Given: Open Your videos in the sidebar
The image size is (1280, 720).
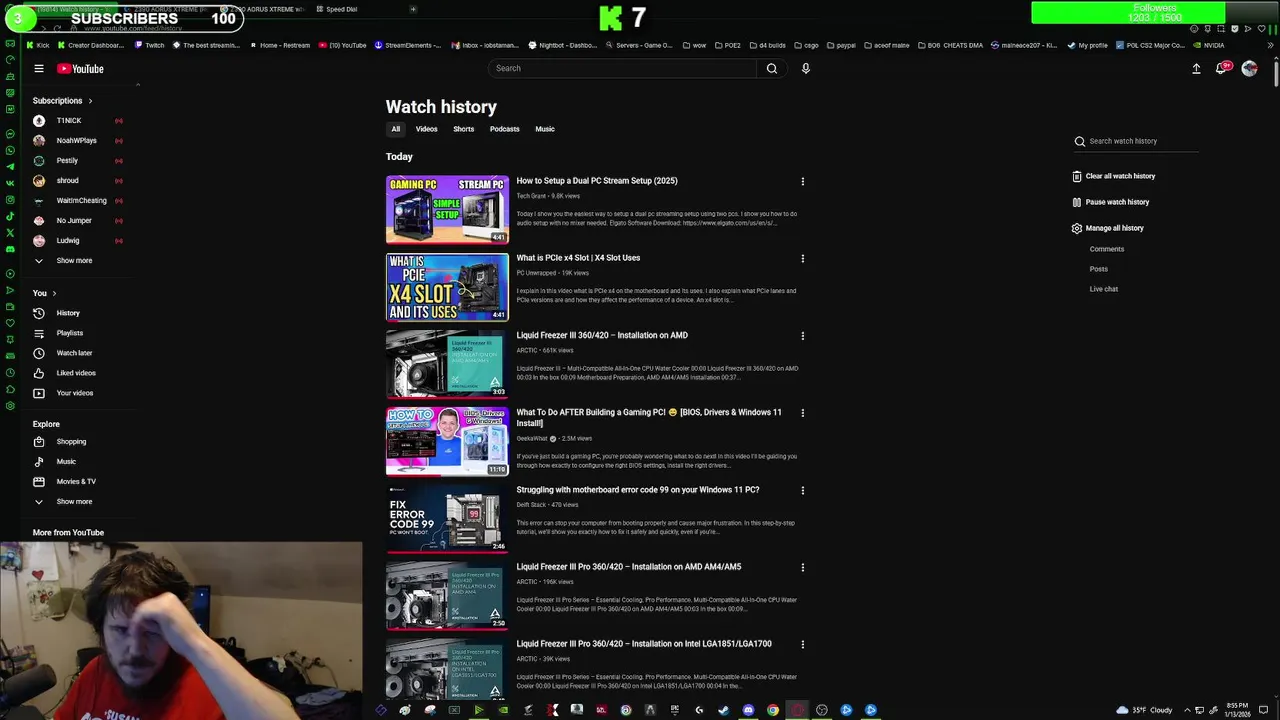Looking at the screenshot, I should (x=75, y=393).
